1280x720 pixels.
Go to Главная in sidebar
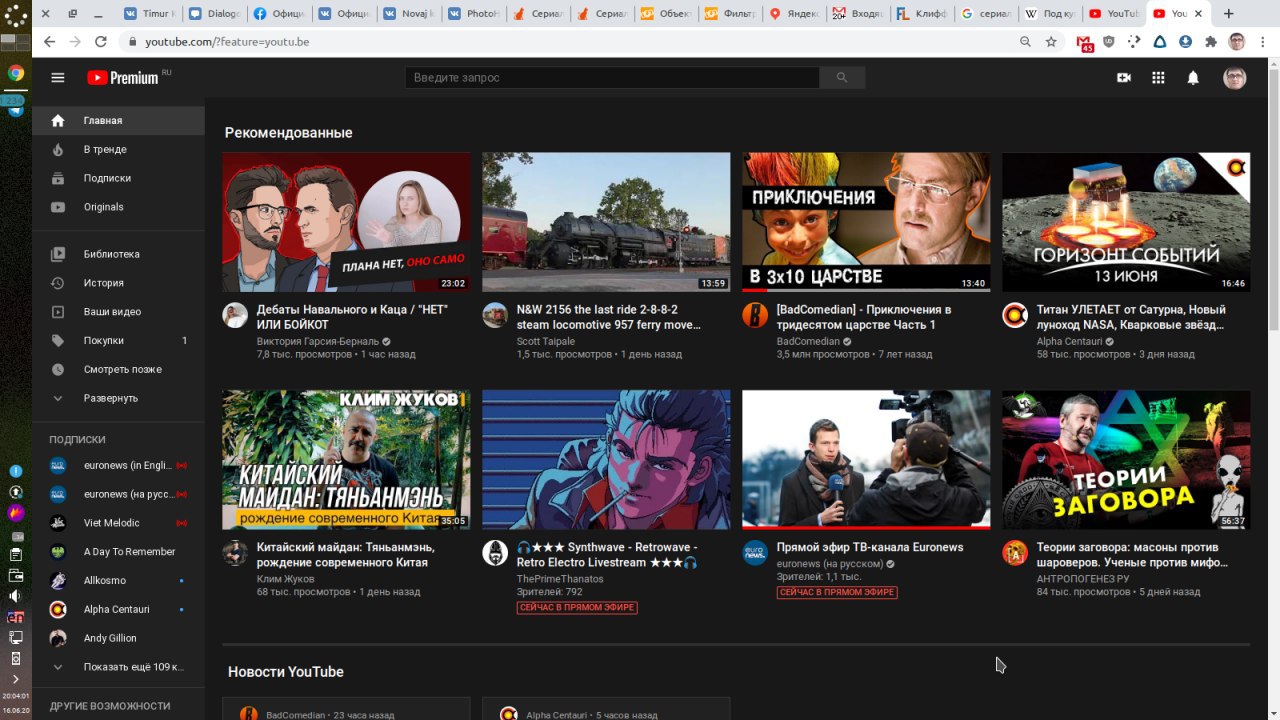click(x=118, y=120)
